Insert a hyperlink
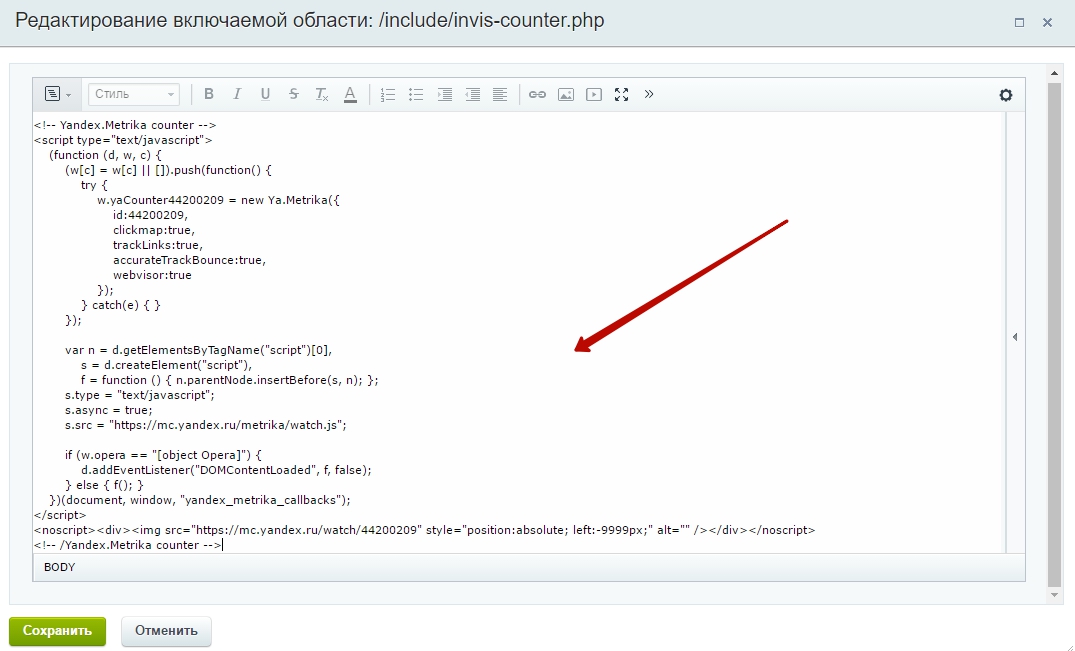 pos(538,94)
